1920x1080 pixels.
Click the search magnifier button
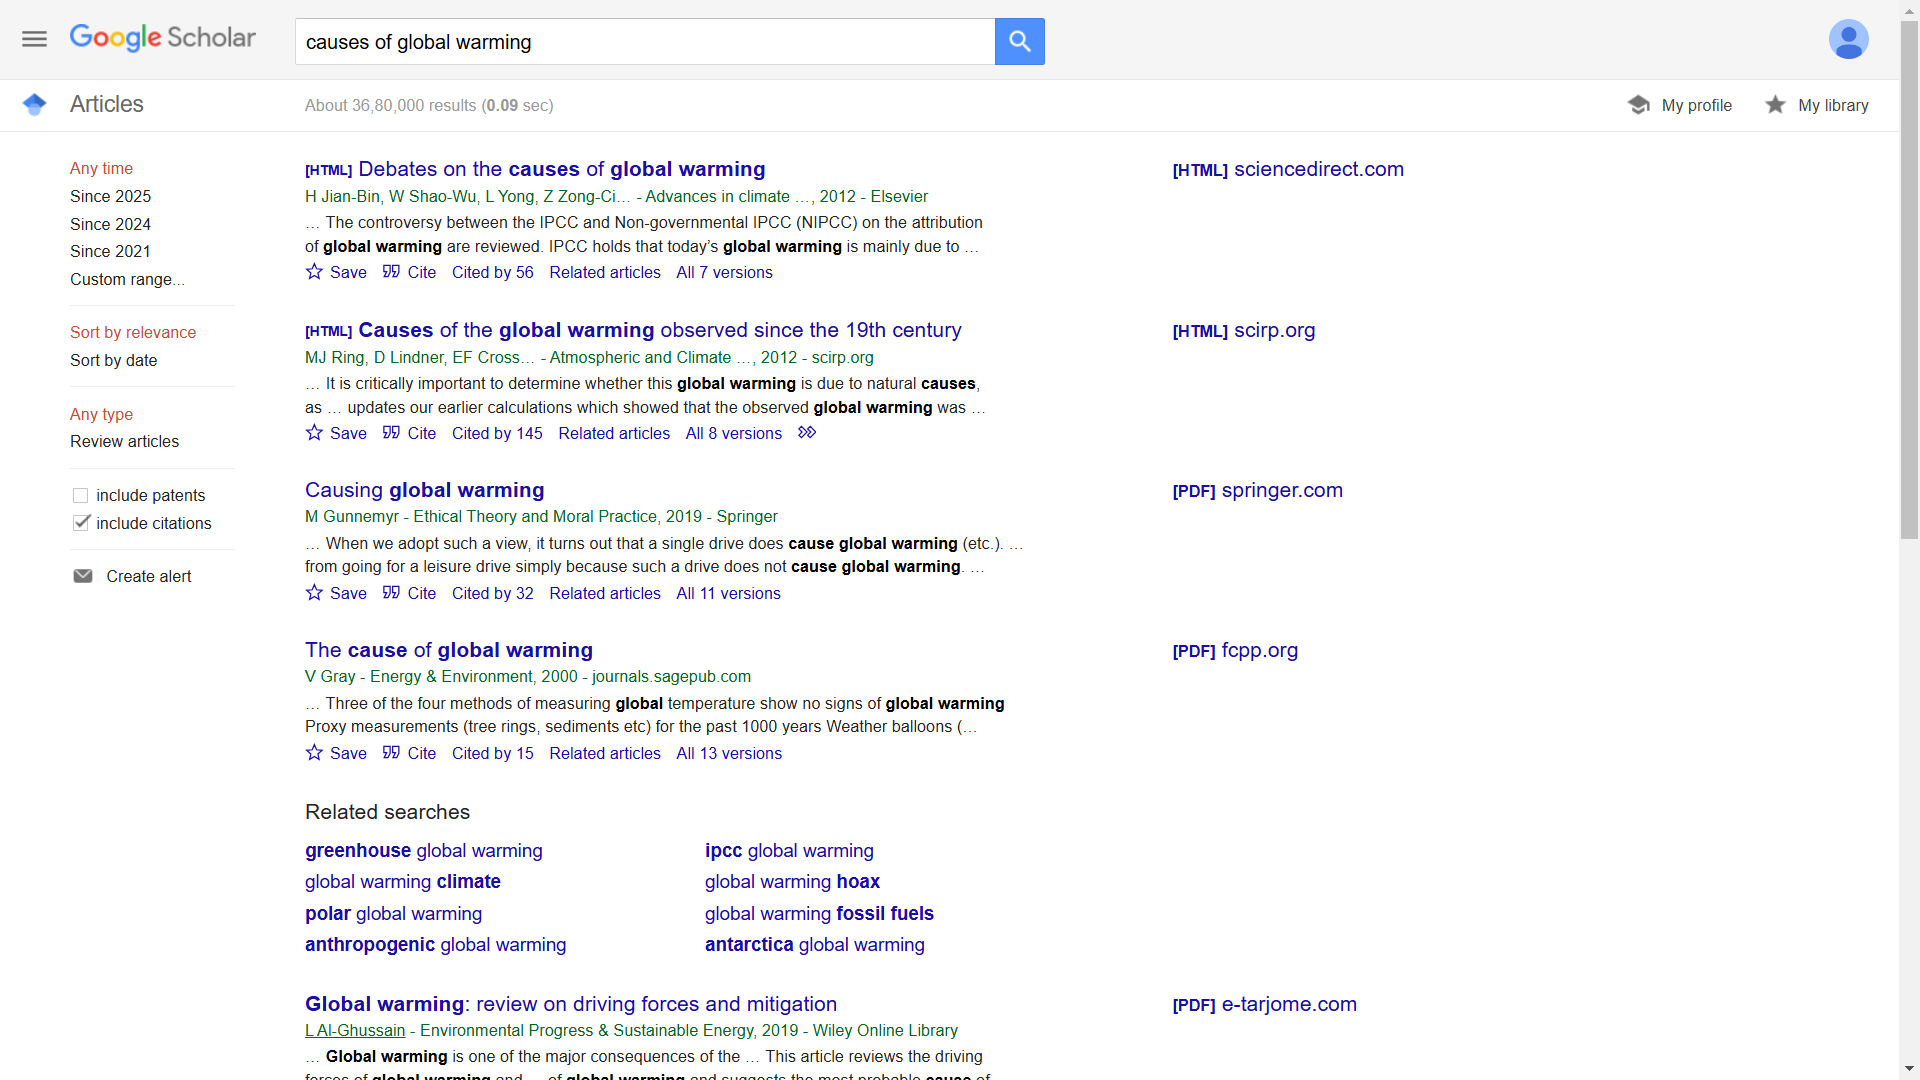click(1019, 41)
